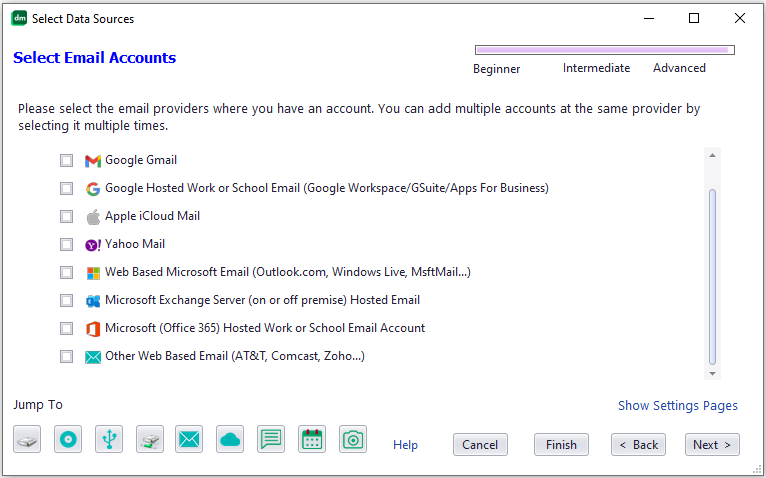766x478 pixels.
Task: Click the Microsoft four-color logo icon
Action: (x=93, y=273)
